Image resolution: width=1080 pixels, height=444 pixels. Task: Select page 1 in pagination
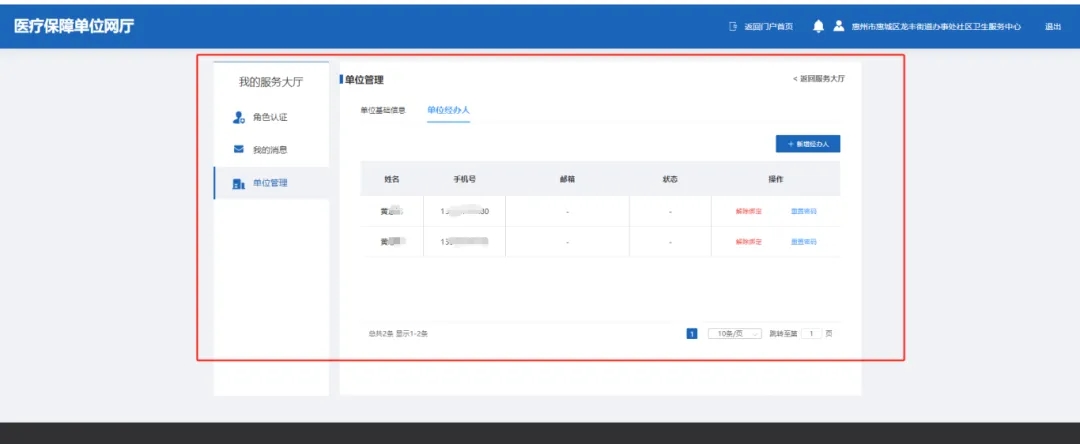click(691, 333)
